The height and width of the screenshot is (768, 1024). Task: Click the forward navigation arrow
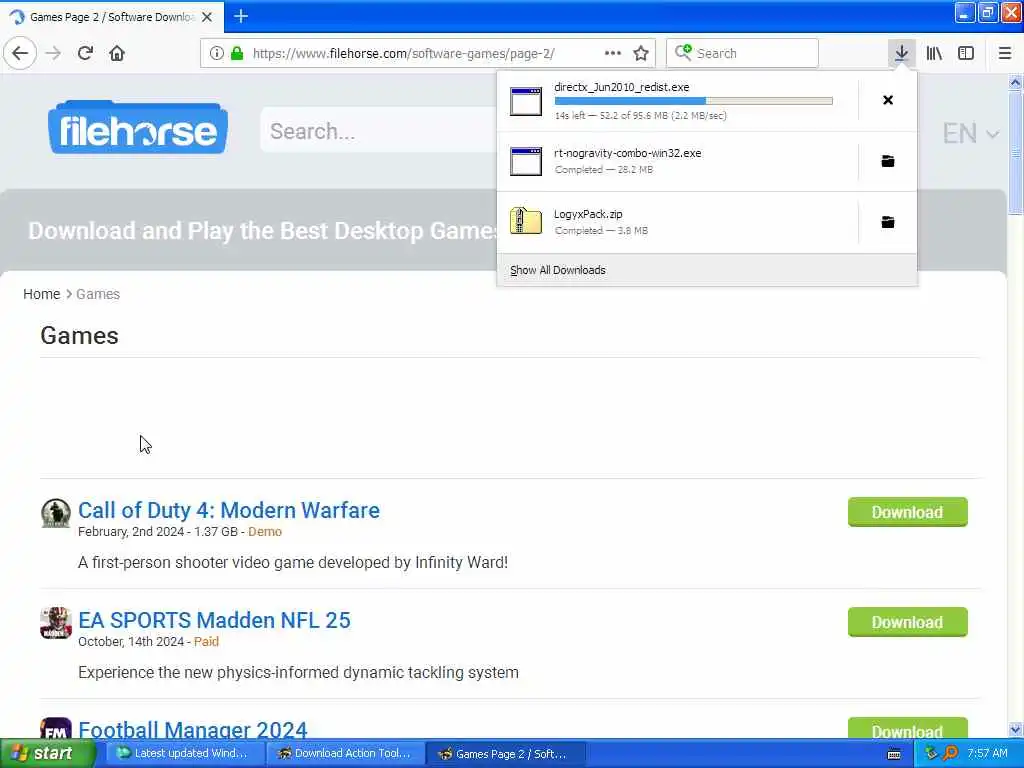click(x=54, y=53)
